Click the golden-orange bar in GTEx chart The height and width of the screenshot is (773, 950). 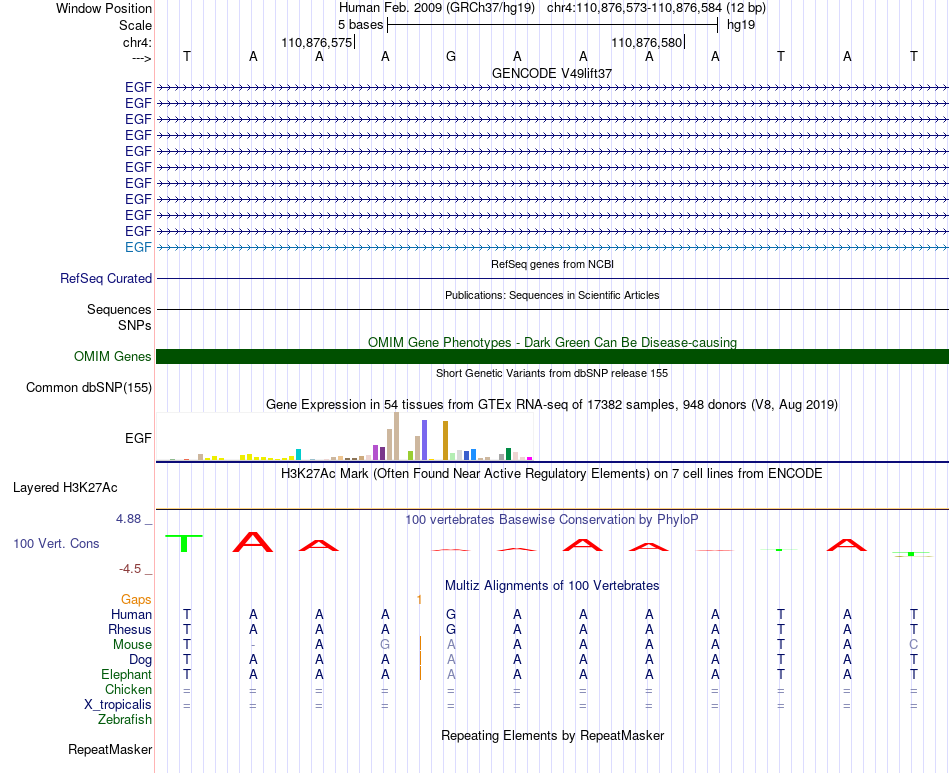pyautogui.click(x=445, y=440)
